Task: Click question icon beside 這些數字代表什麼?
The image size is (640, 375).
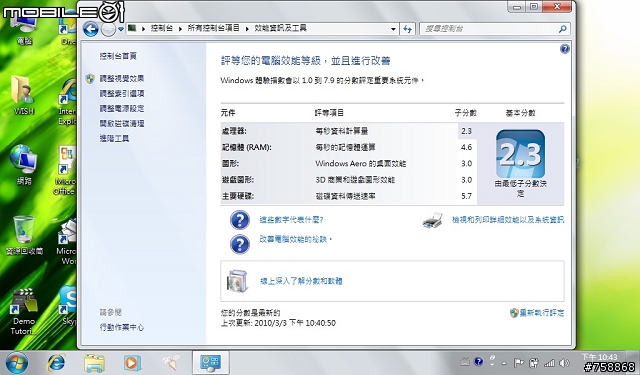Action: [x=240, y=220]
